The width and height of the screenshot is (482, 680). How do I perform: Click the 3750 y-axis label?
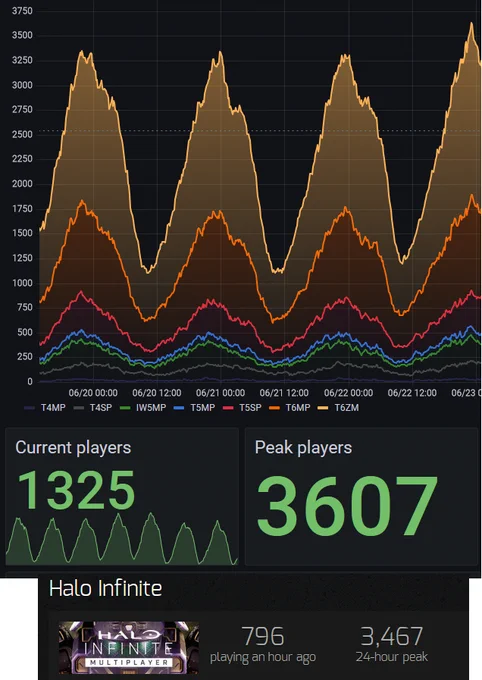[22, 11]
